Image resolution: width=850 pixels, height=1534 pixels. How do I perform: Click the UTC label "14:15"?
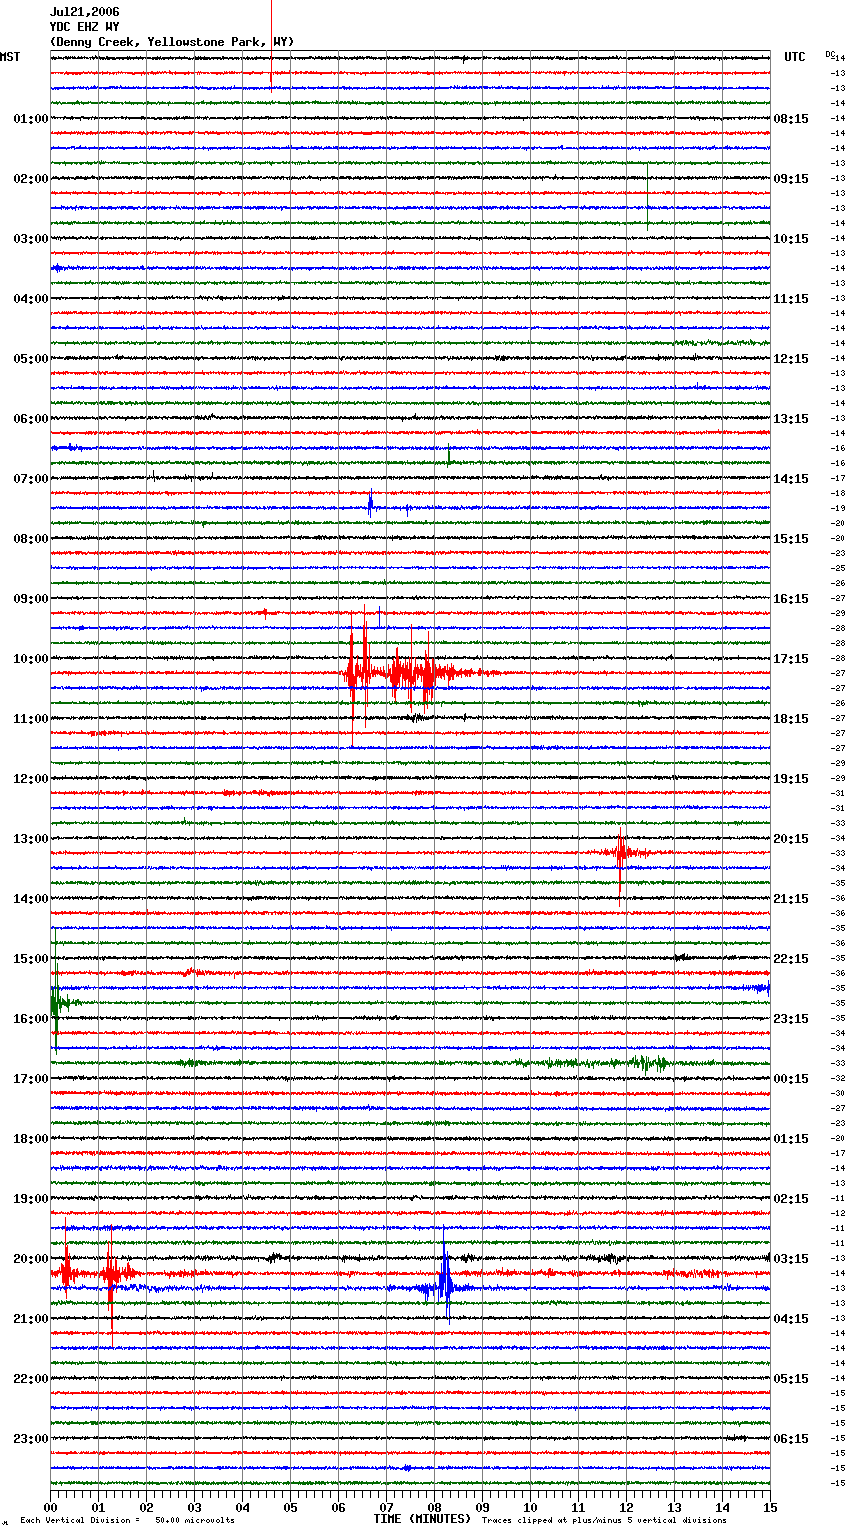click(x=791, y=479)
